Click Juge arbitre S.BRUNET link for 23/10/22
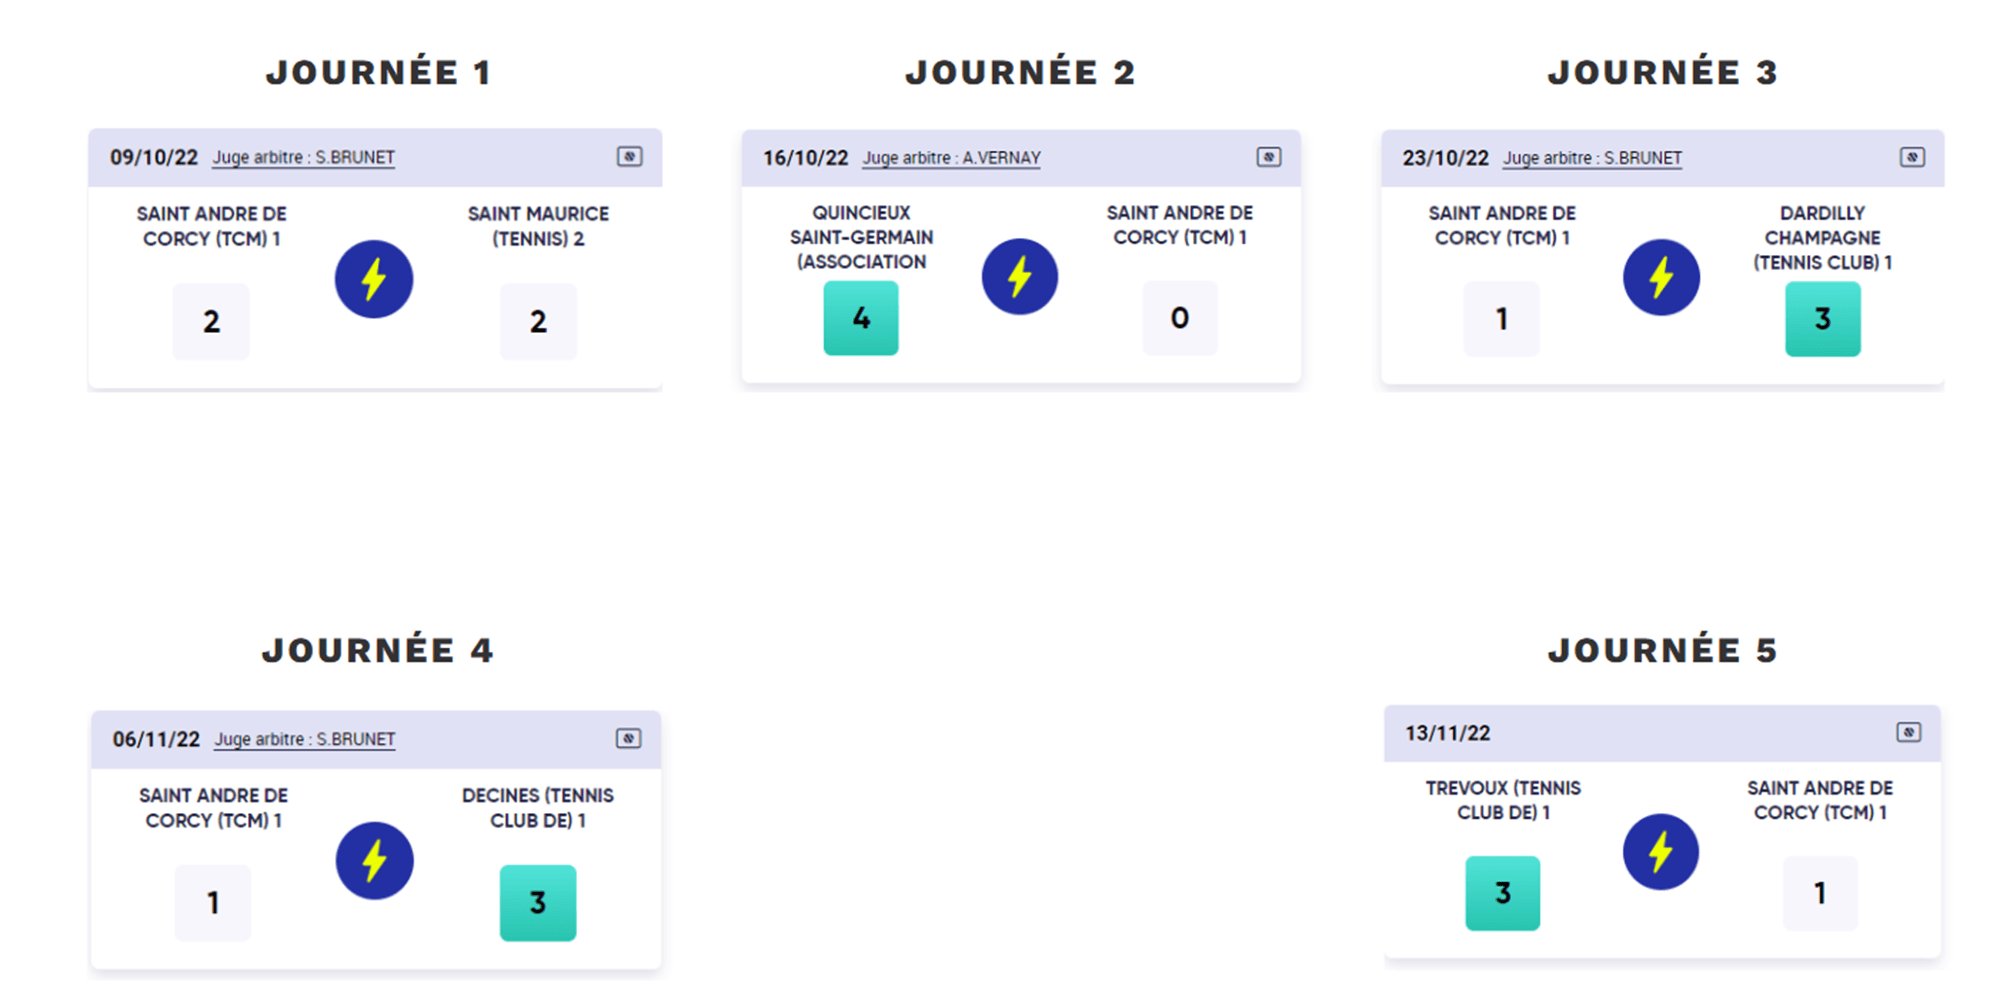2000x999 pixels. pos(1592,158)
